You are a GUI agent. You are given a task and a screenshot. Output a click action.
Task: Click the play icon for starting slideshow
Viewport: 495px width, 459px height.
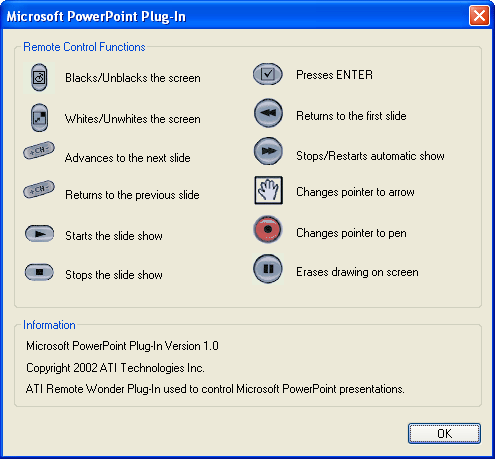tap(40, 234)
